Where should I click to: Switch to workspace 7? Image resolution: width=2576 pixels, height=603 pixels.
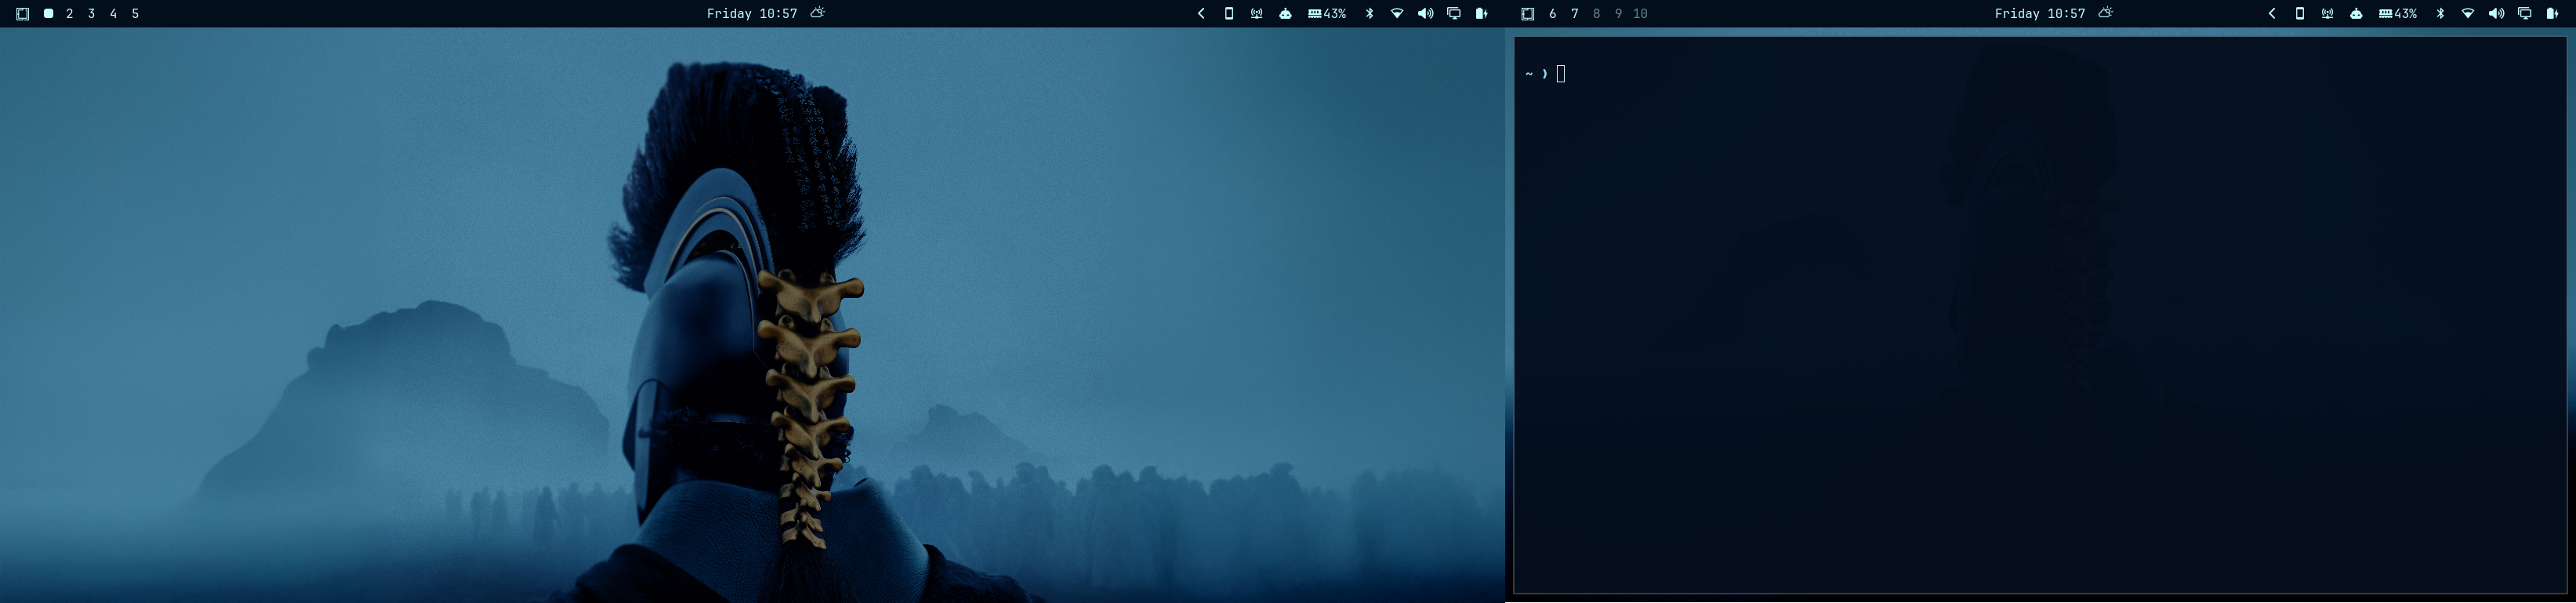click(x=1575, y=14)
